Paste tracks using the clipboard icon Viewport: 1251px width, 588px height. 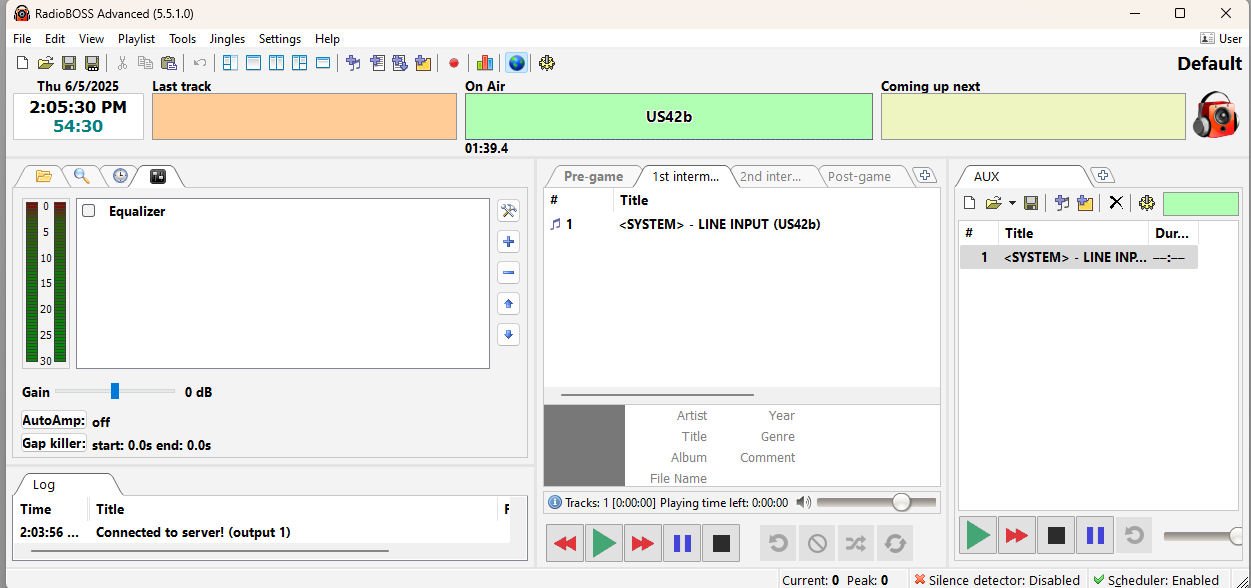(x=169, y=63)
